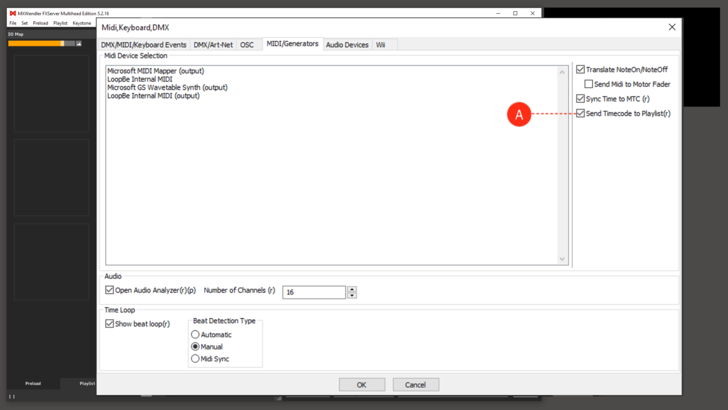Select LoopBe Internal MIDI (output) device

click(153, 96)
